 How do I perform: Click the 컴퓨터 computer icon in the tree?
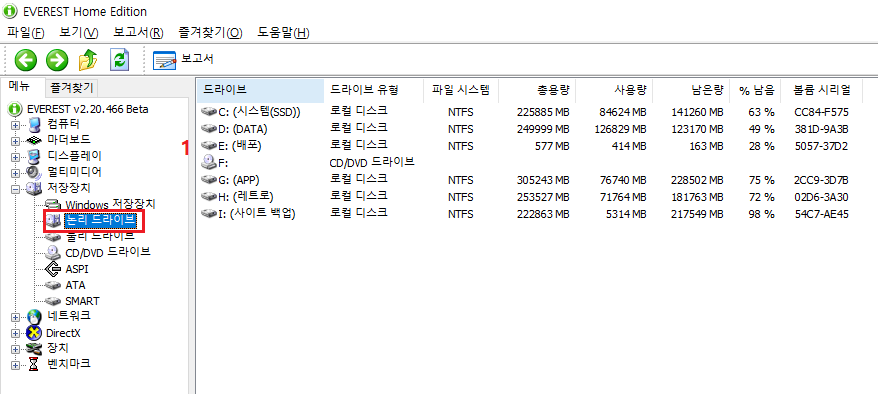pos(34,124)
